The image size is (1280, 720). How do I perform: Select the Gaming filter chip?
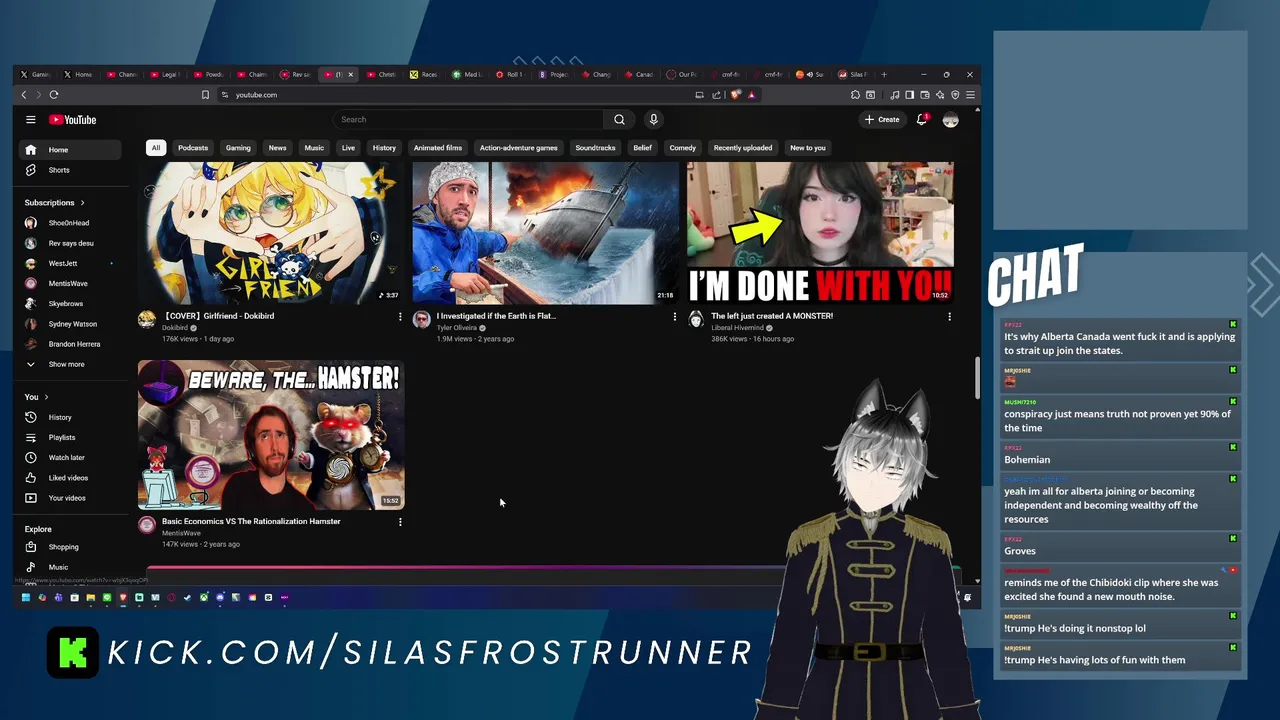(238, 148)
